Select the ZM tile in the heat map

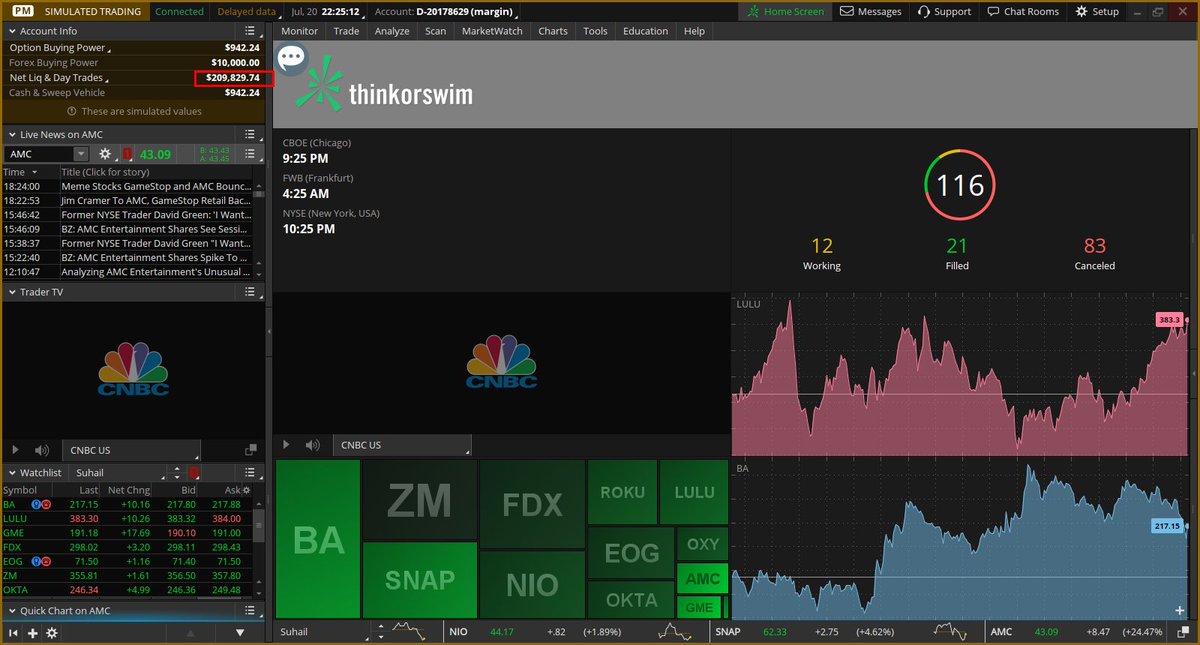(x=420, y=500)
